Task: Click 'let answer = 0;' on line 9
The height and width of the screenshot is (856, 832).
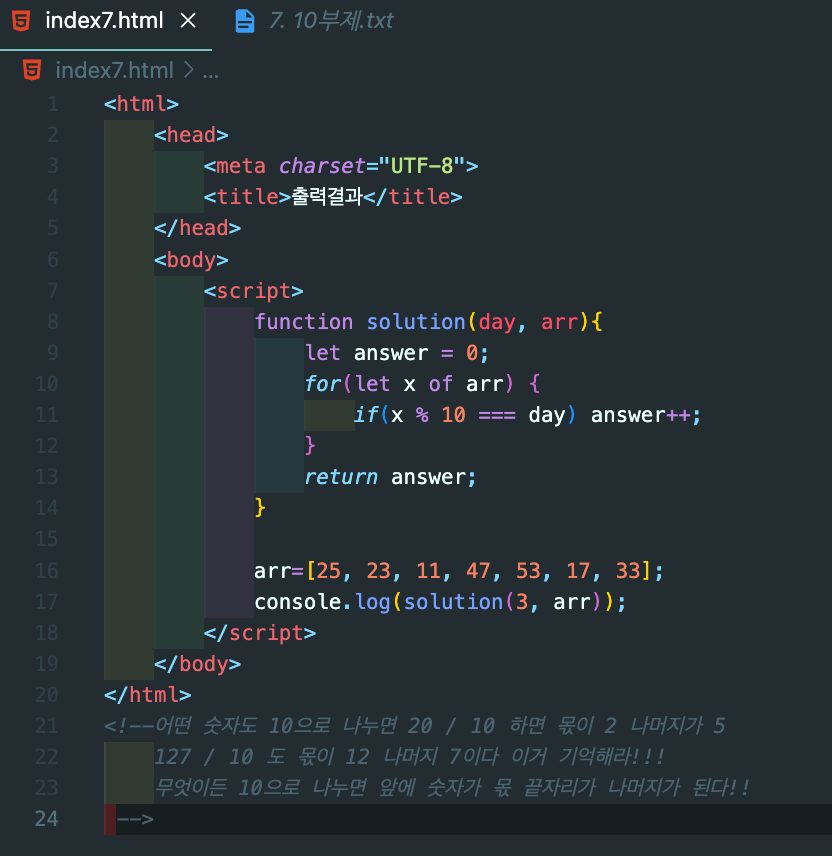Action: 397,353
